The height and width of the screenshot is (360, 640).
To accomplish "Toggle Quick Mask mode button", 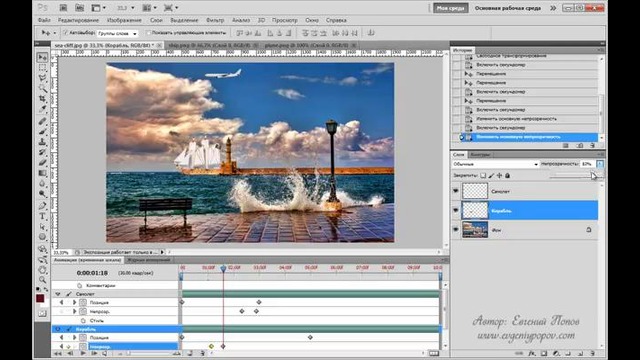I will point(42,313).
